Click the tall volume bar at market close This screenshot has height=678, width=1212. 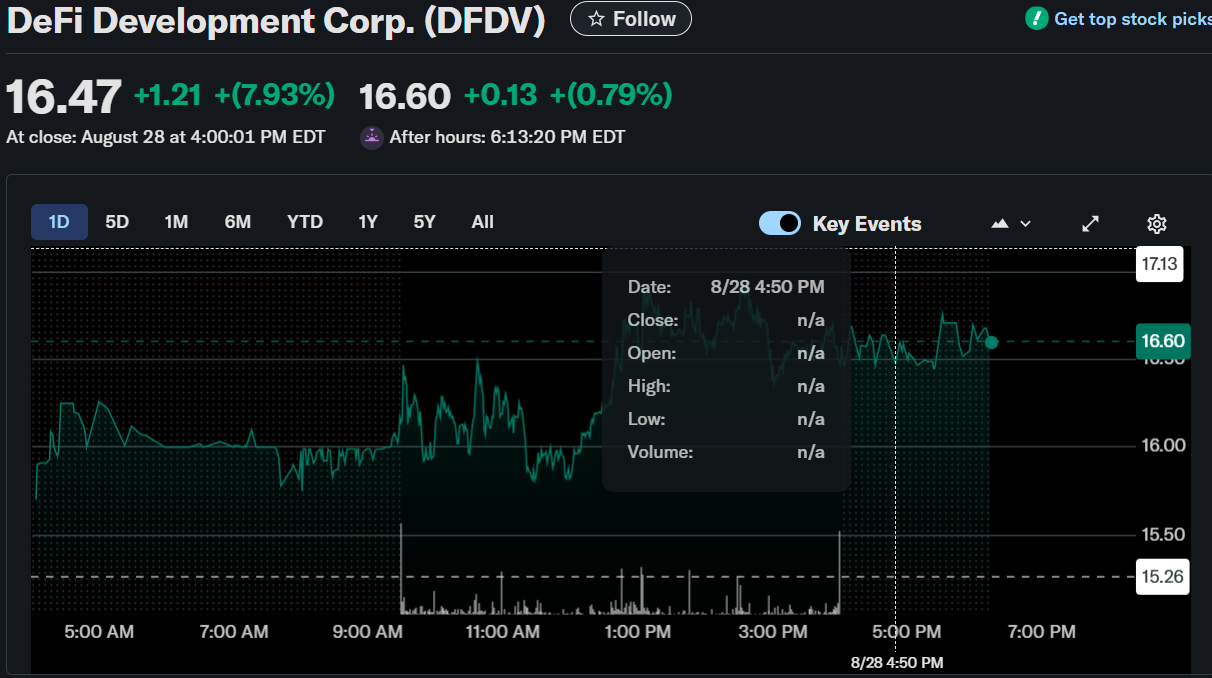[x=839, y=572]
